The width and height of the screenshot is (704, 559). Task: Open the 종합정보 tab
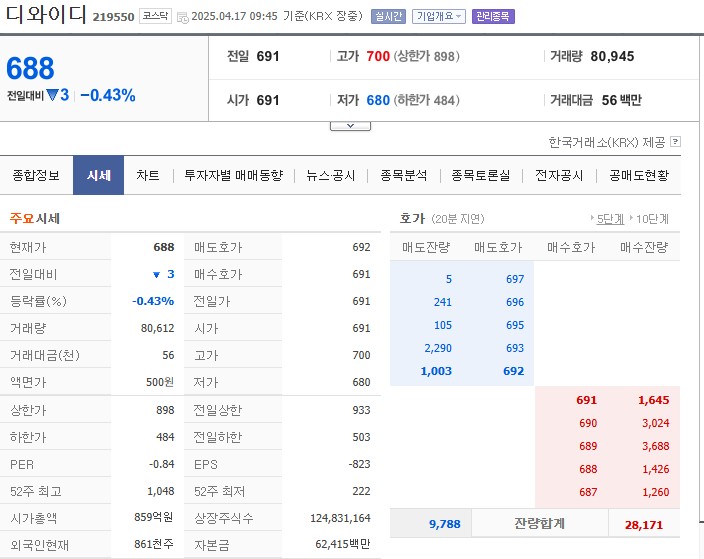coord(36,175)
